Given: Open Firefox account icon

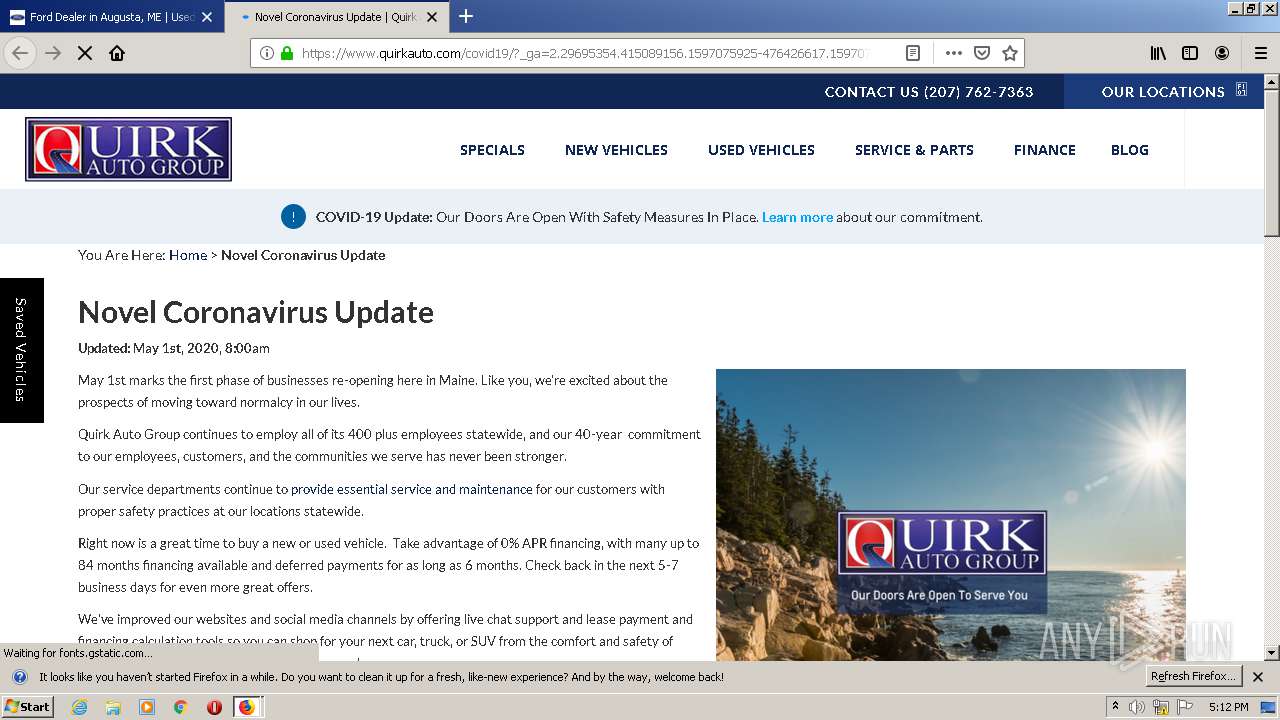Looking at the screenshot, I should 1222,53.
